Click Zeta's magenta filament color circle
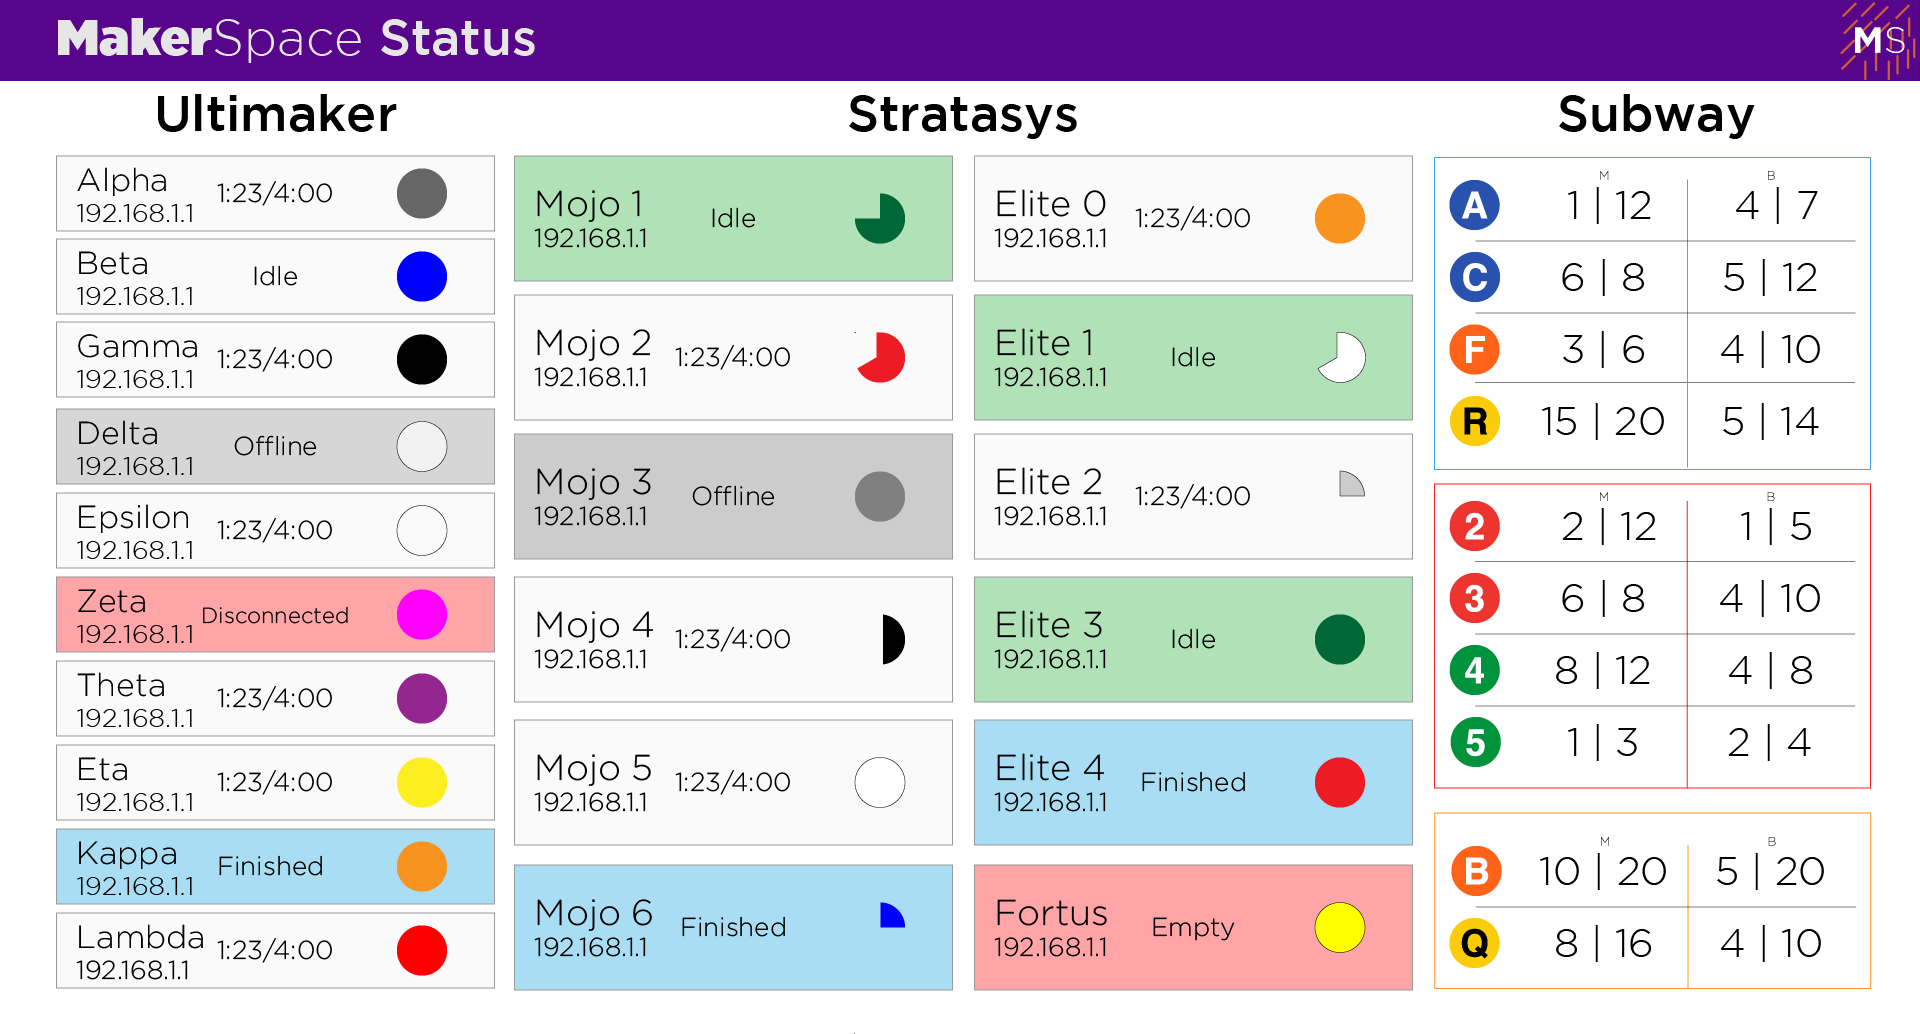 (422, 614)
